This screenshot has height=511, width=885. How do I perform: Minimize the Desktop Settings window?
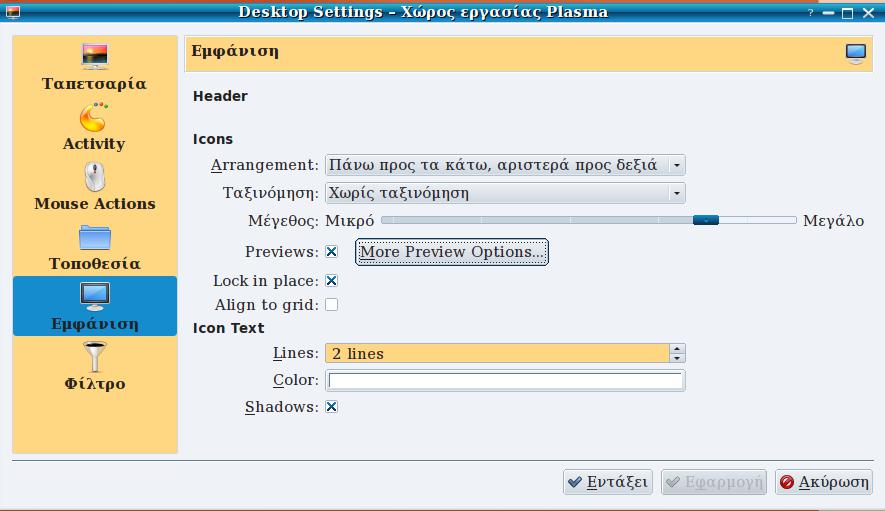[x=829, y=12]
